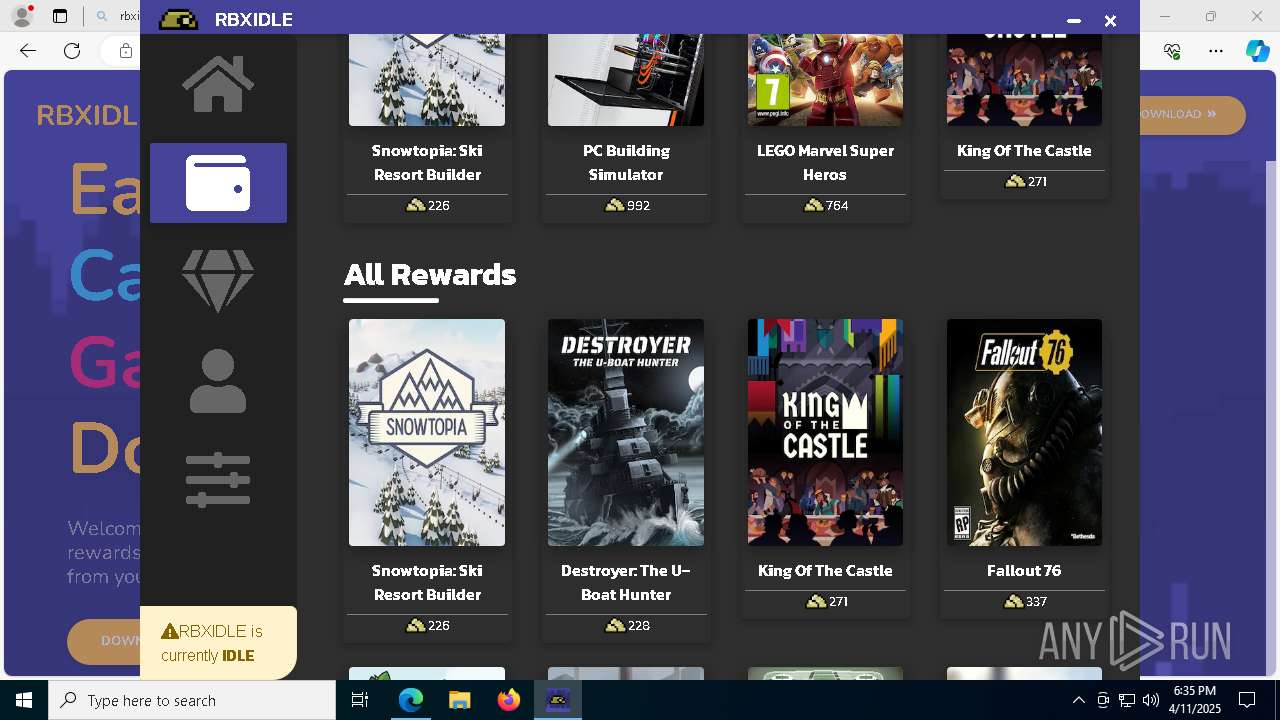Switch to RBXIDLE app on the taskbar
The height and width of the screenshot is (720, 1280).
(557, 700)
